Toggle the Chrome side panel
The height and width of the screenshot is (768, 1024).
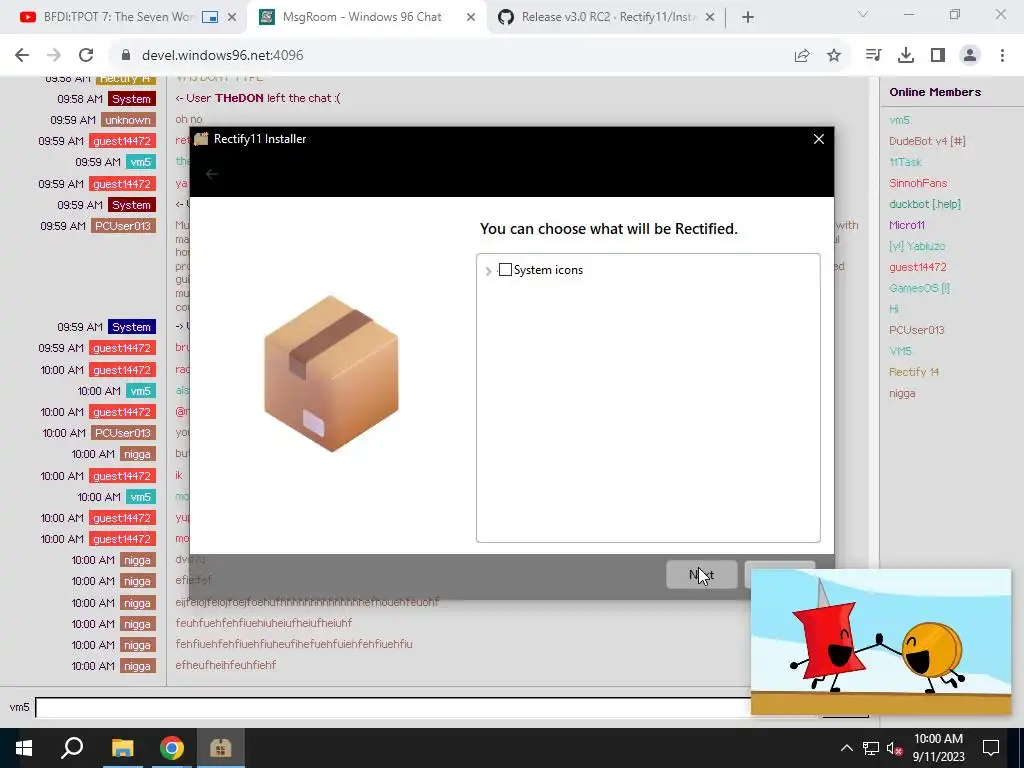pyautogui.click(x=938, y=56)
